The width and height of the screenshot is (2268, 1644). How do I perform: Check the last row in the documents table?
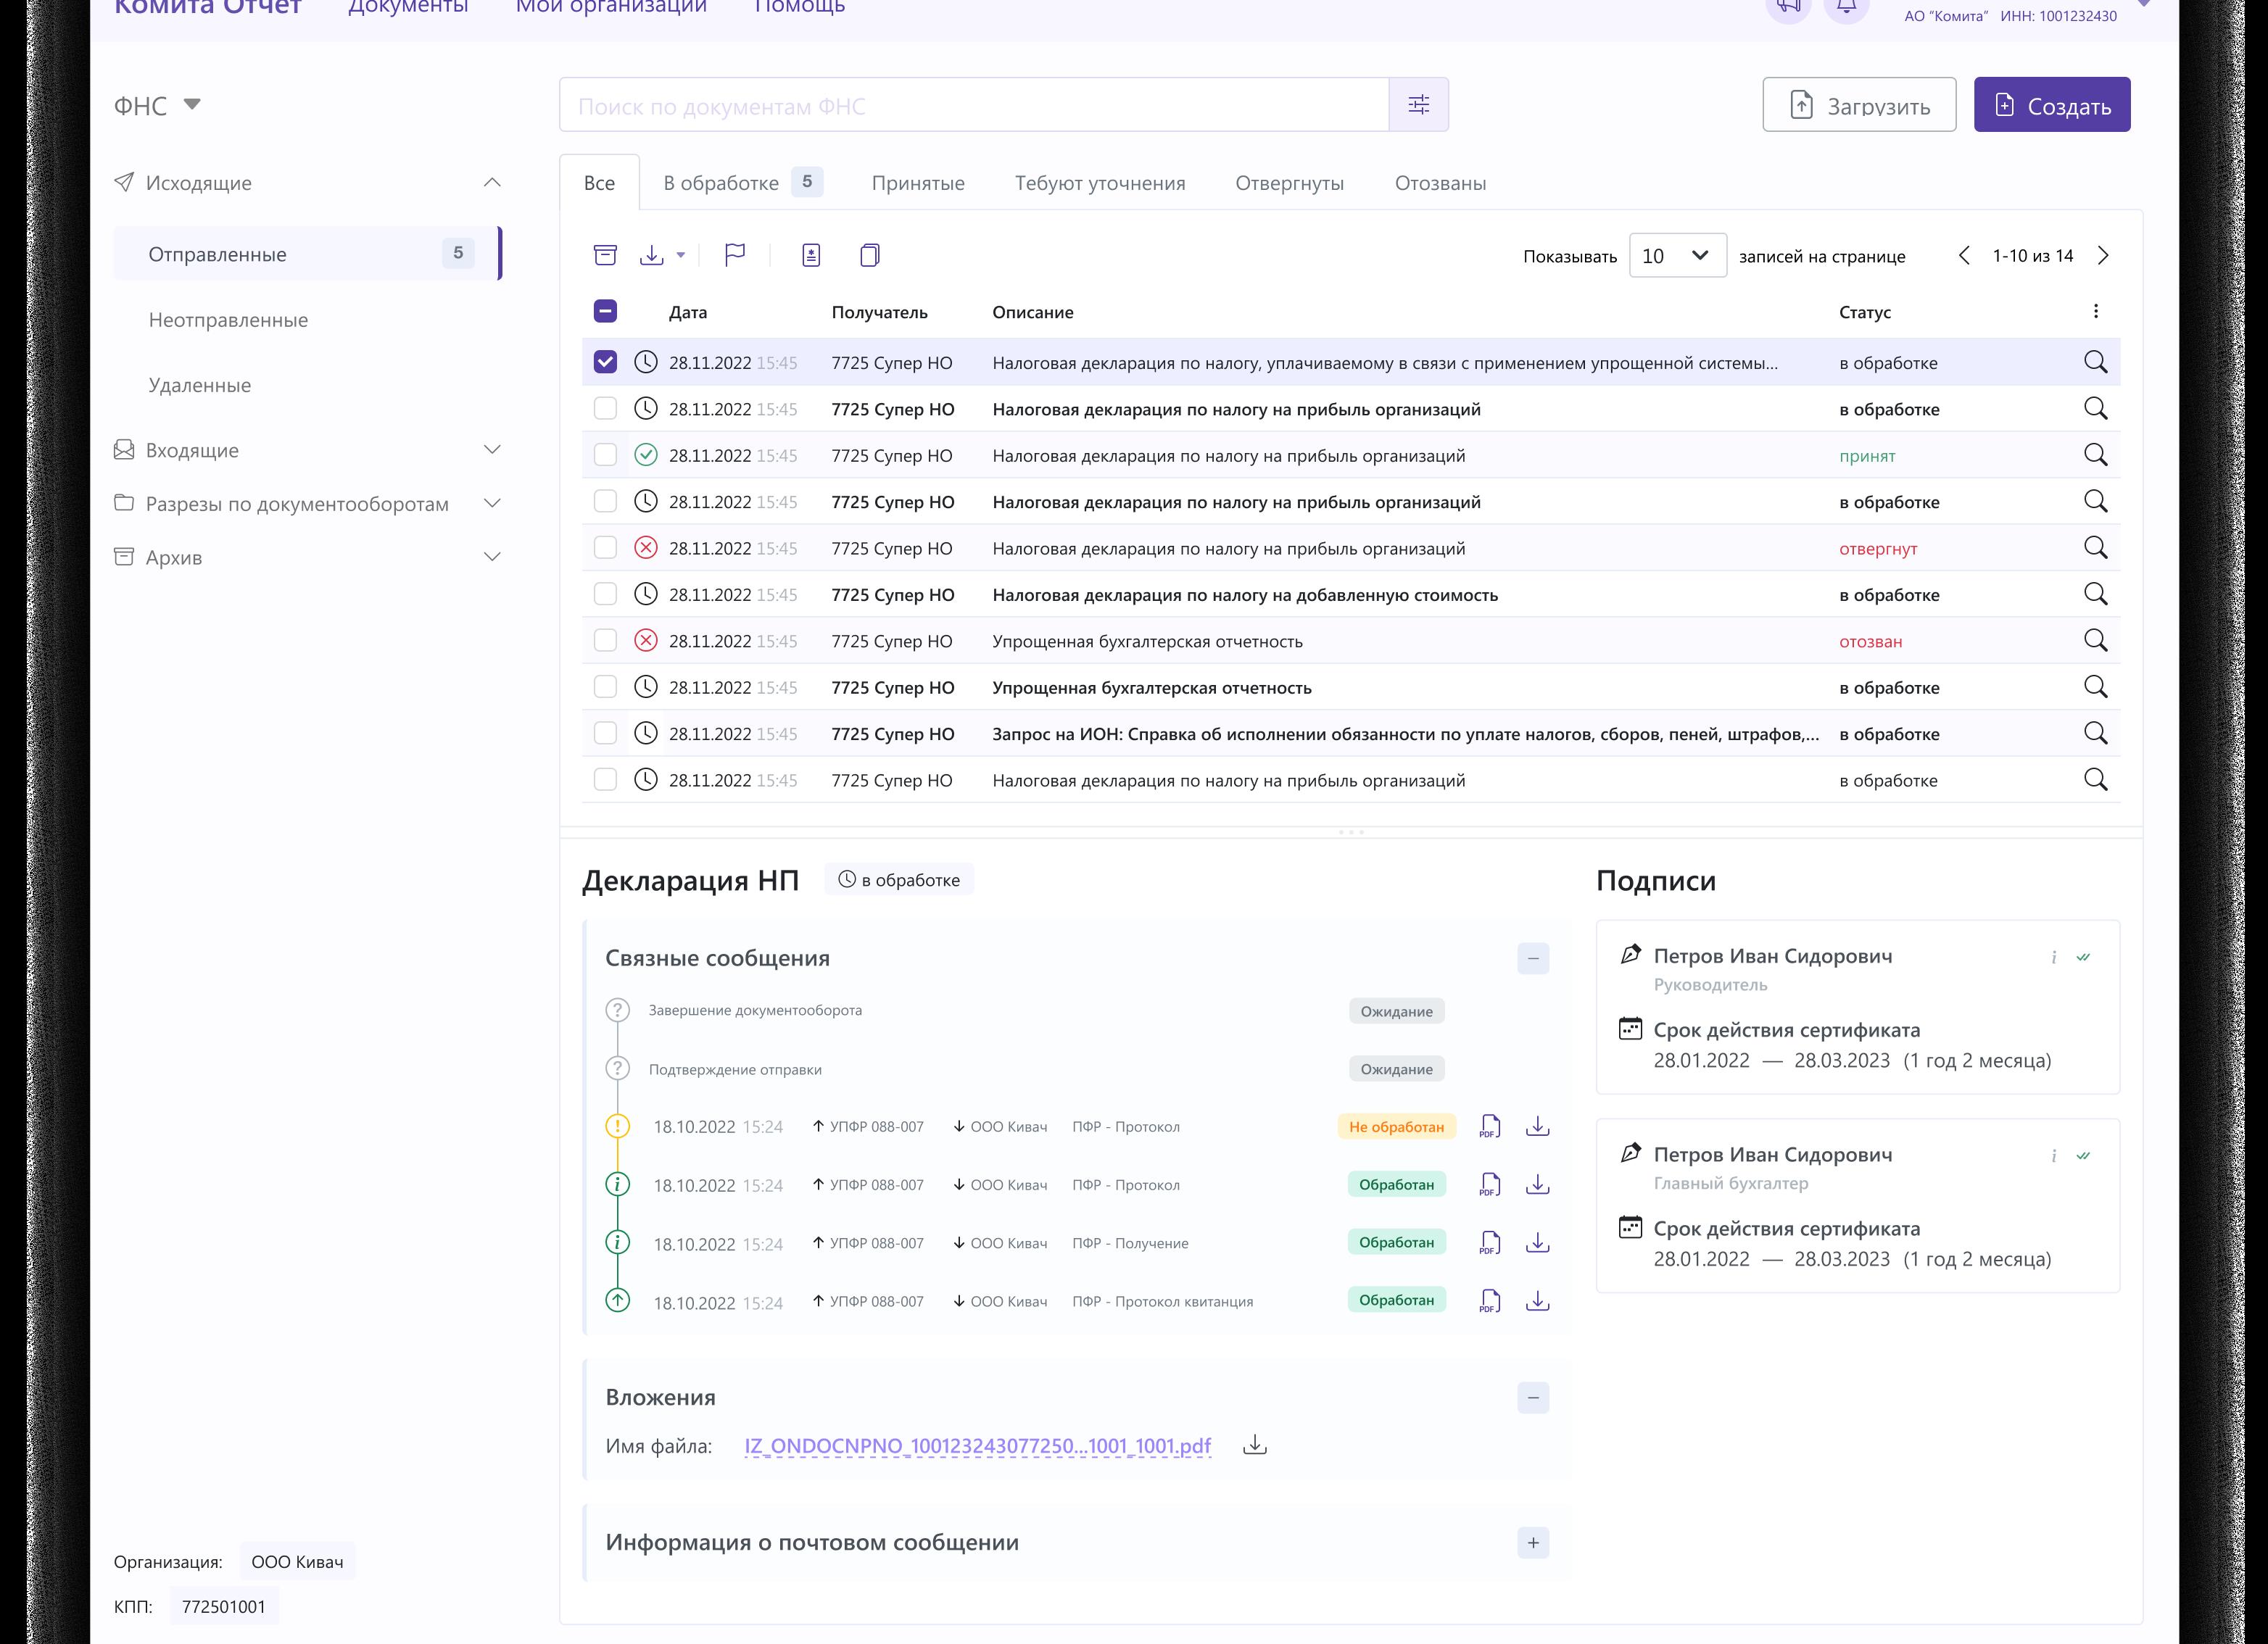coord(605,780)
